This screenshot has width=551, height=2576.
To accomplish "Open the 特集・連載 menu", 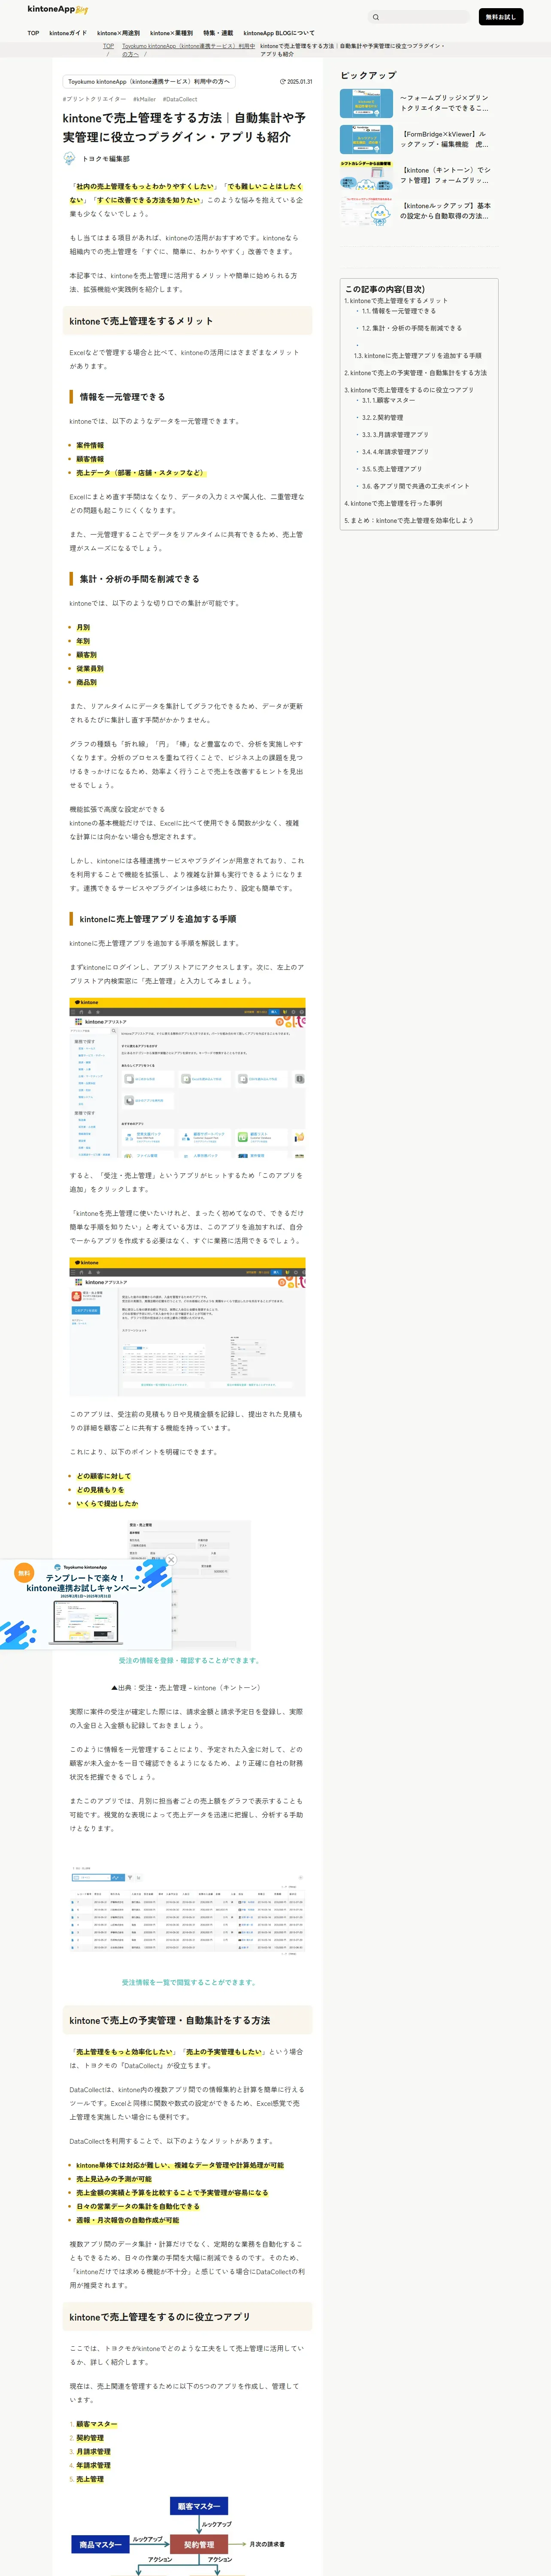I will tap(218, 33).
